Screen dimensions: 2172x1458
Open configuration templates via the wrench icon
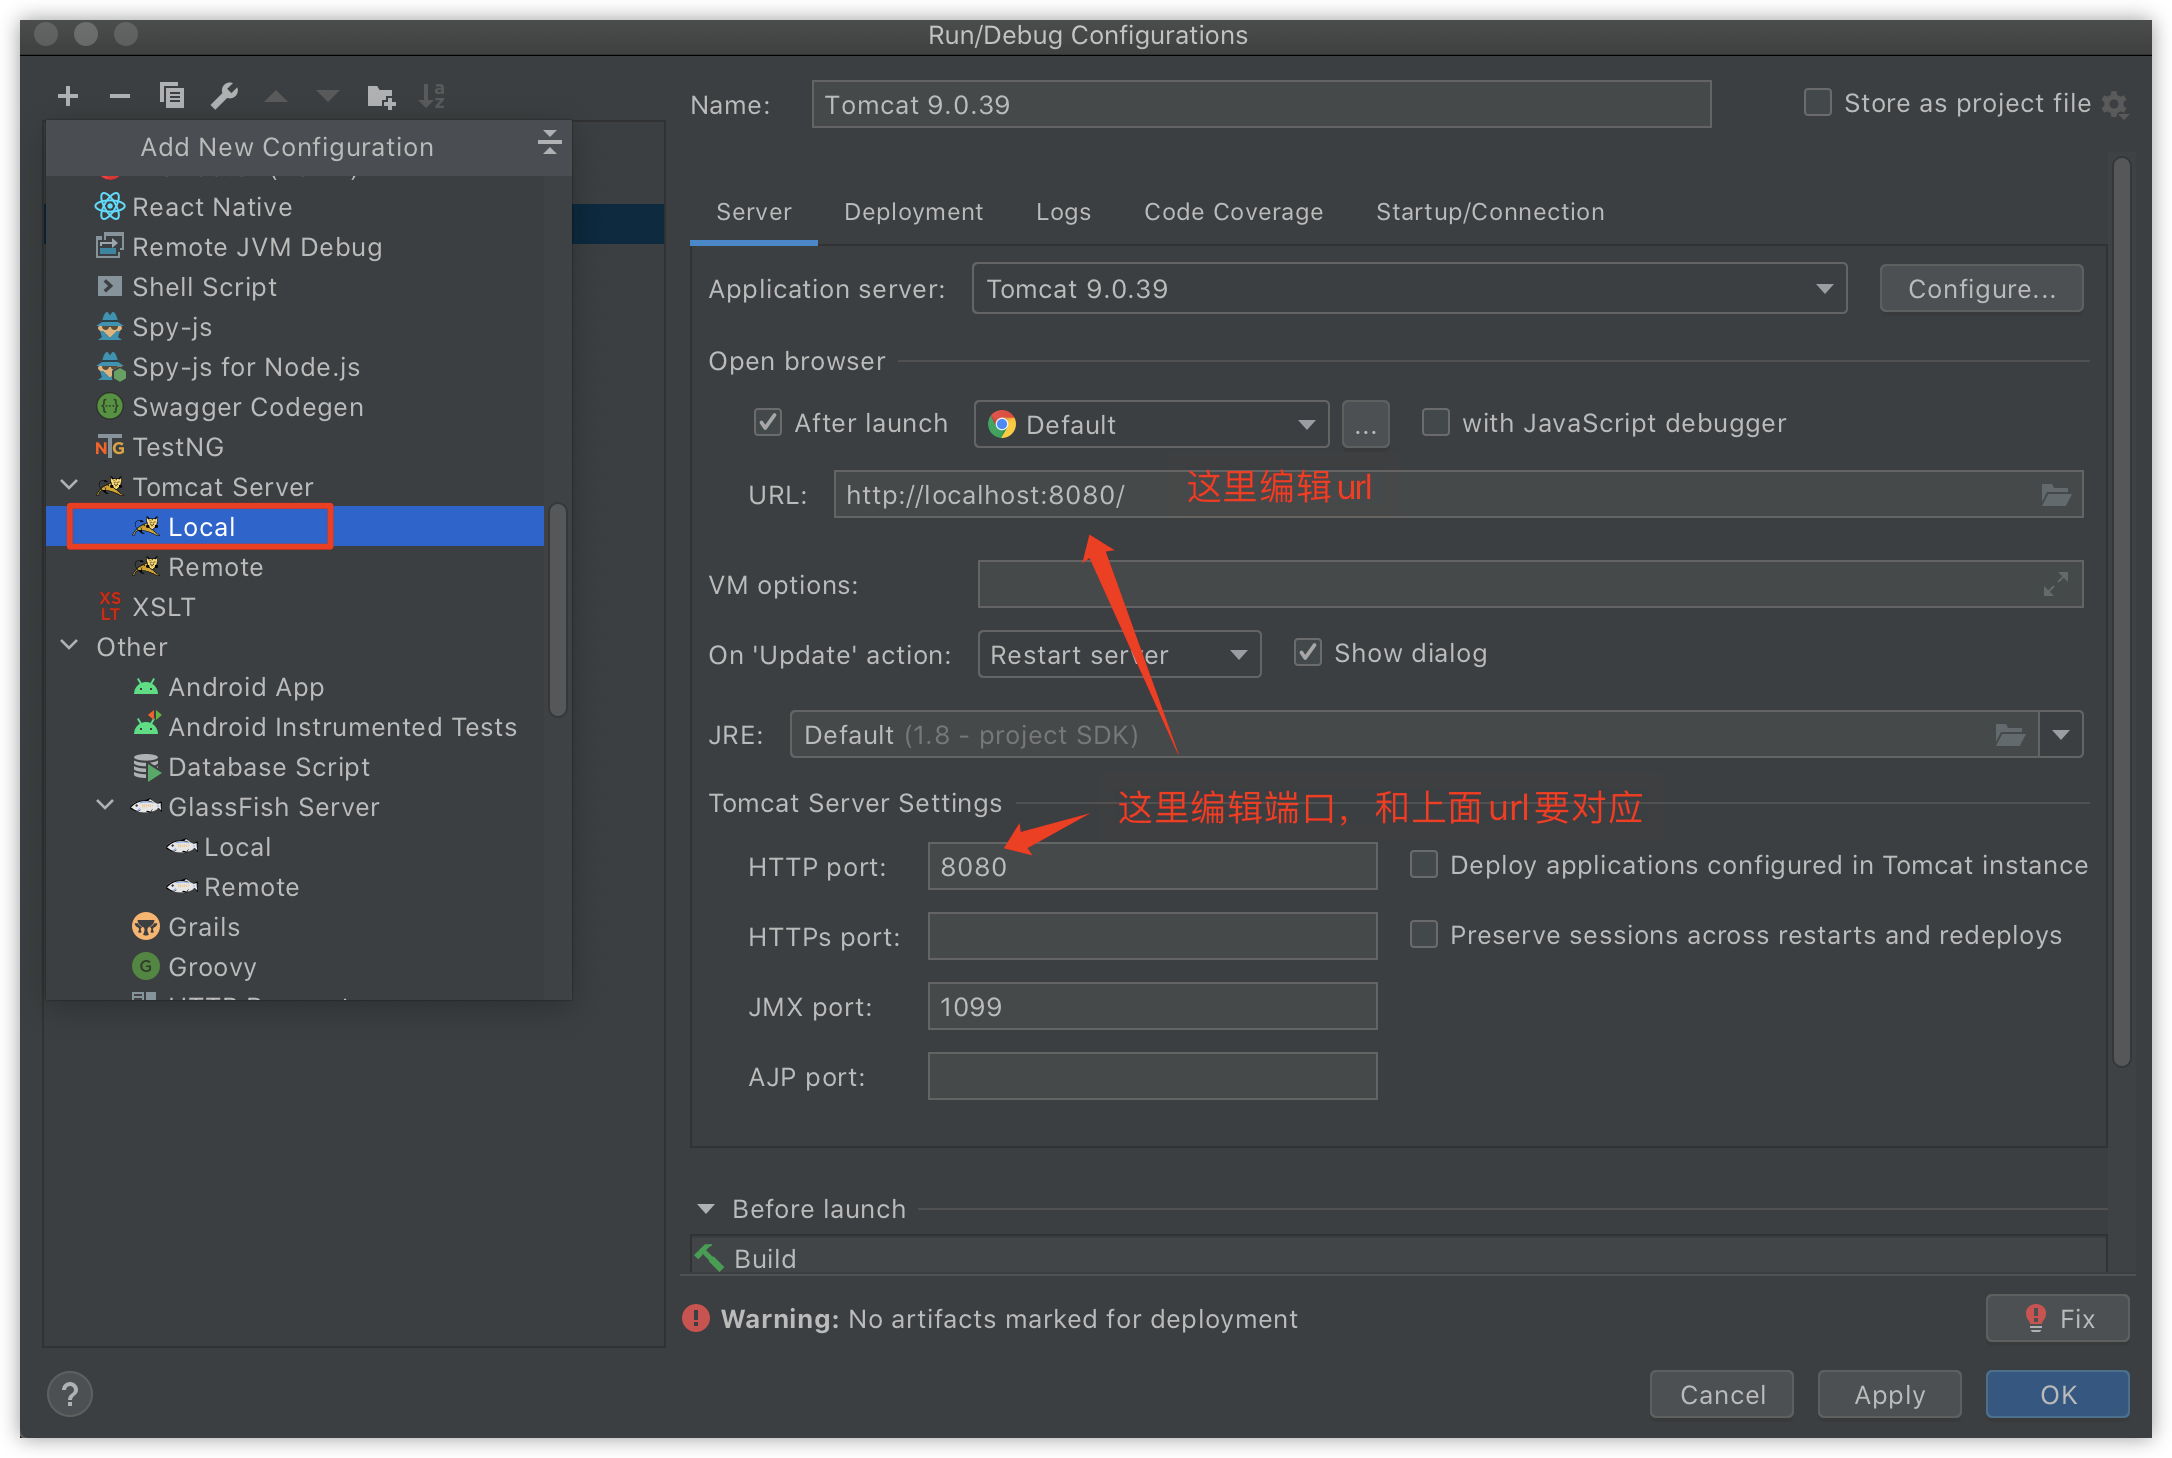[x=224, y=95]
